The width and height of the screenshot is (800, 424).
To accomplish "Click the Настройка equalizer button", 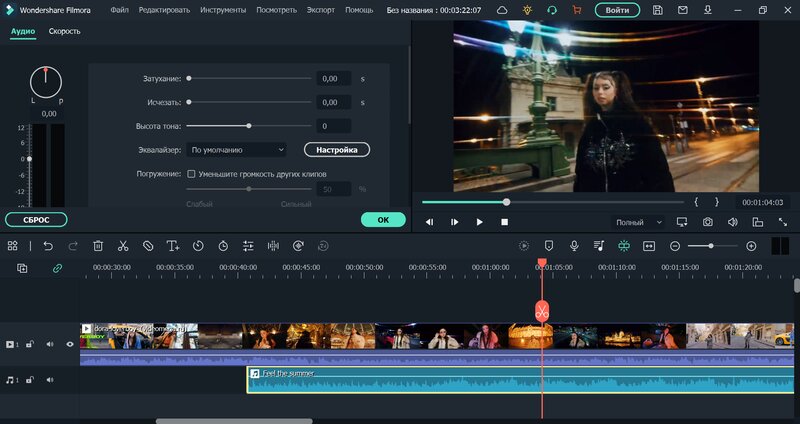I will 337,149.
